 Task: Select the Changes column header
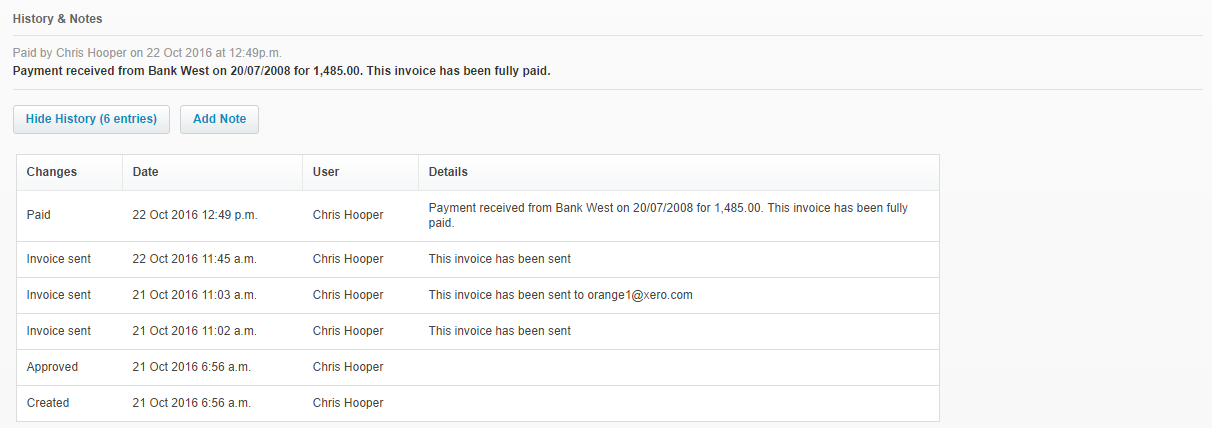[x=52, y=172]
